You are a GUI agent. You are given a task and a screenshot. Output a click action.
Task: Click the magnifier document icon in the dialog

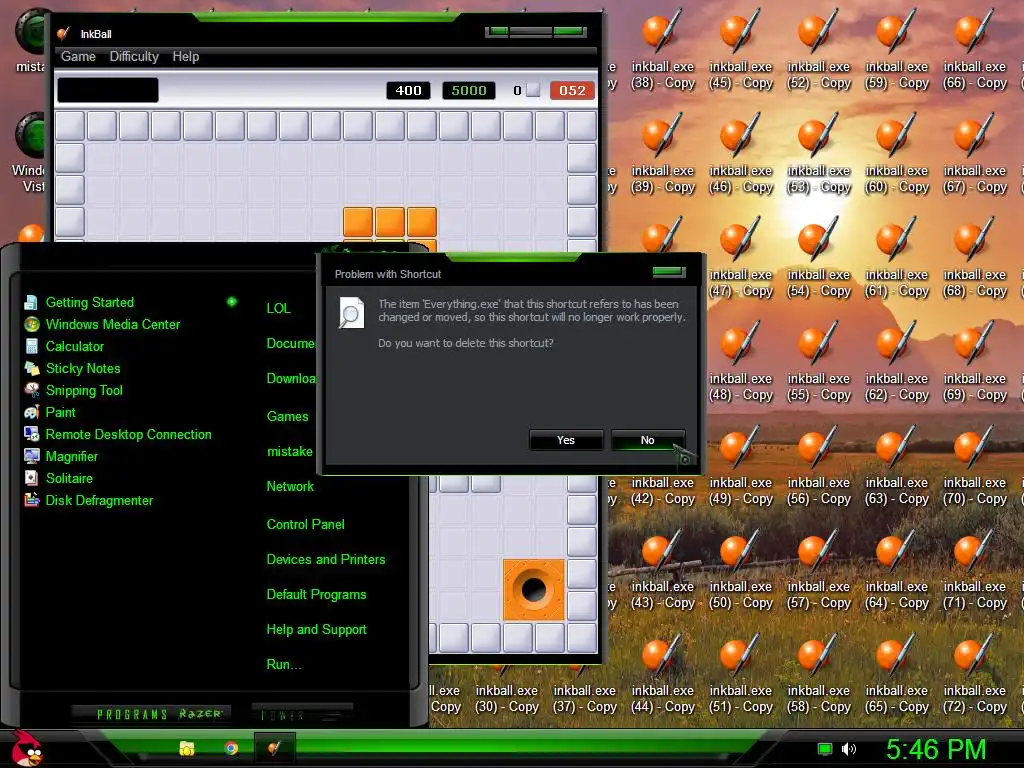tap(351, 313)
